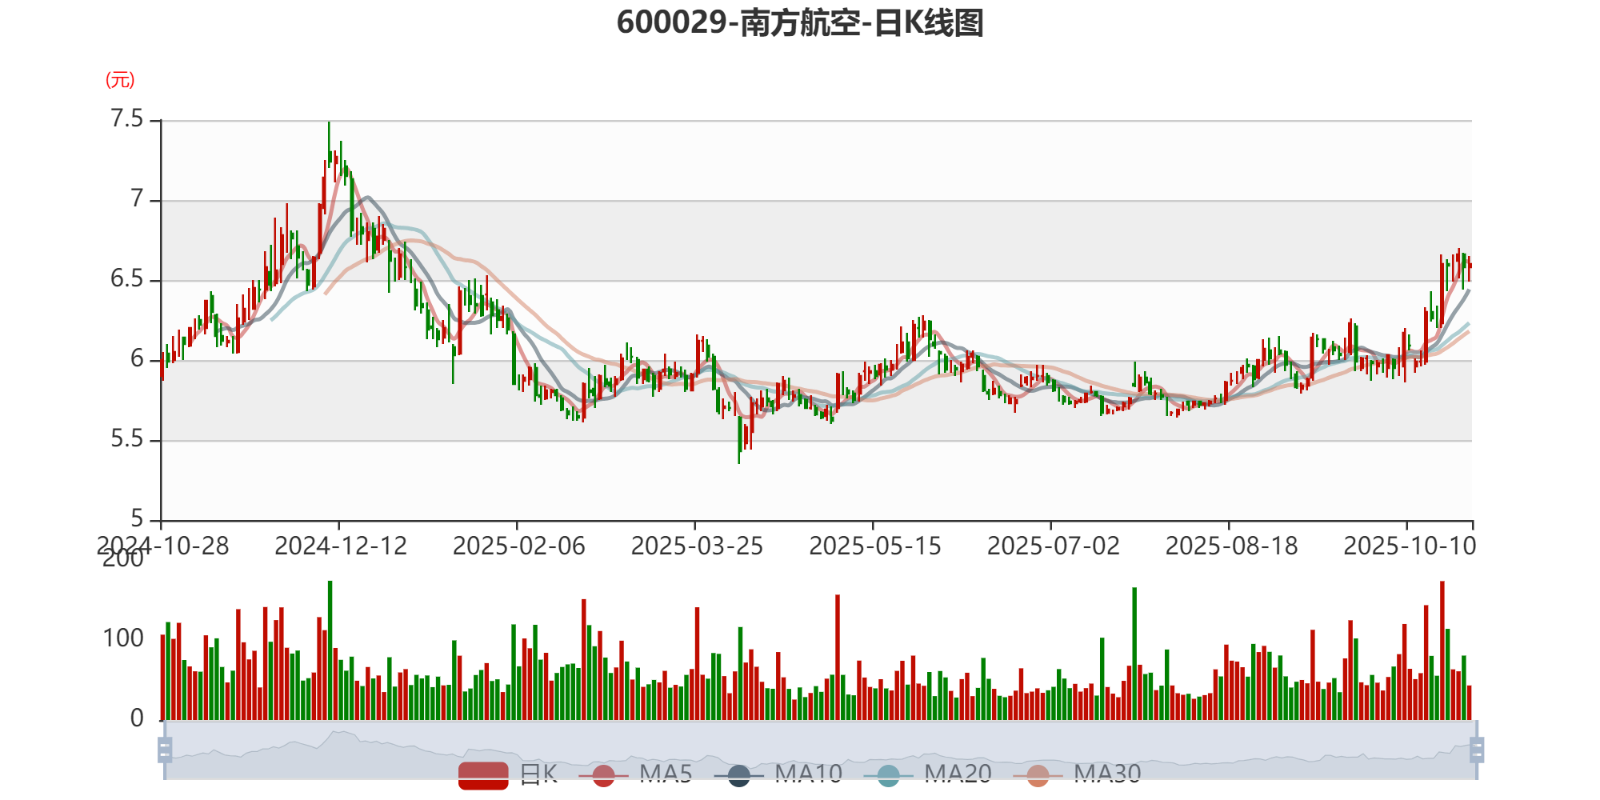The width and height of the screenshot is (1600, 800).
Task: Select the 2024-12-12 date label
Action: (341, 546)
